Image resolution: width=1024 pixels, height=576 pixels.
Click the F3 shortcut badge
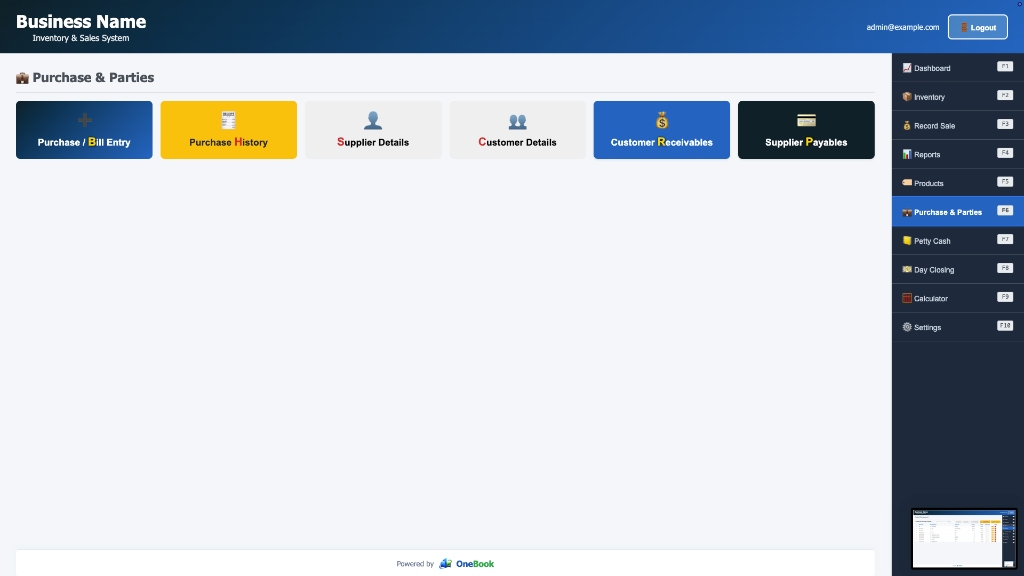pos(1005,124)
